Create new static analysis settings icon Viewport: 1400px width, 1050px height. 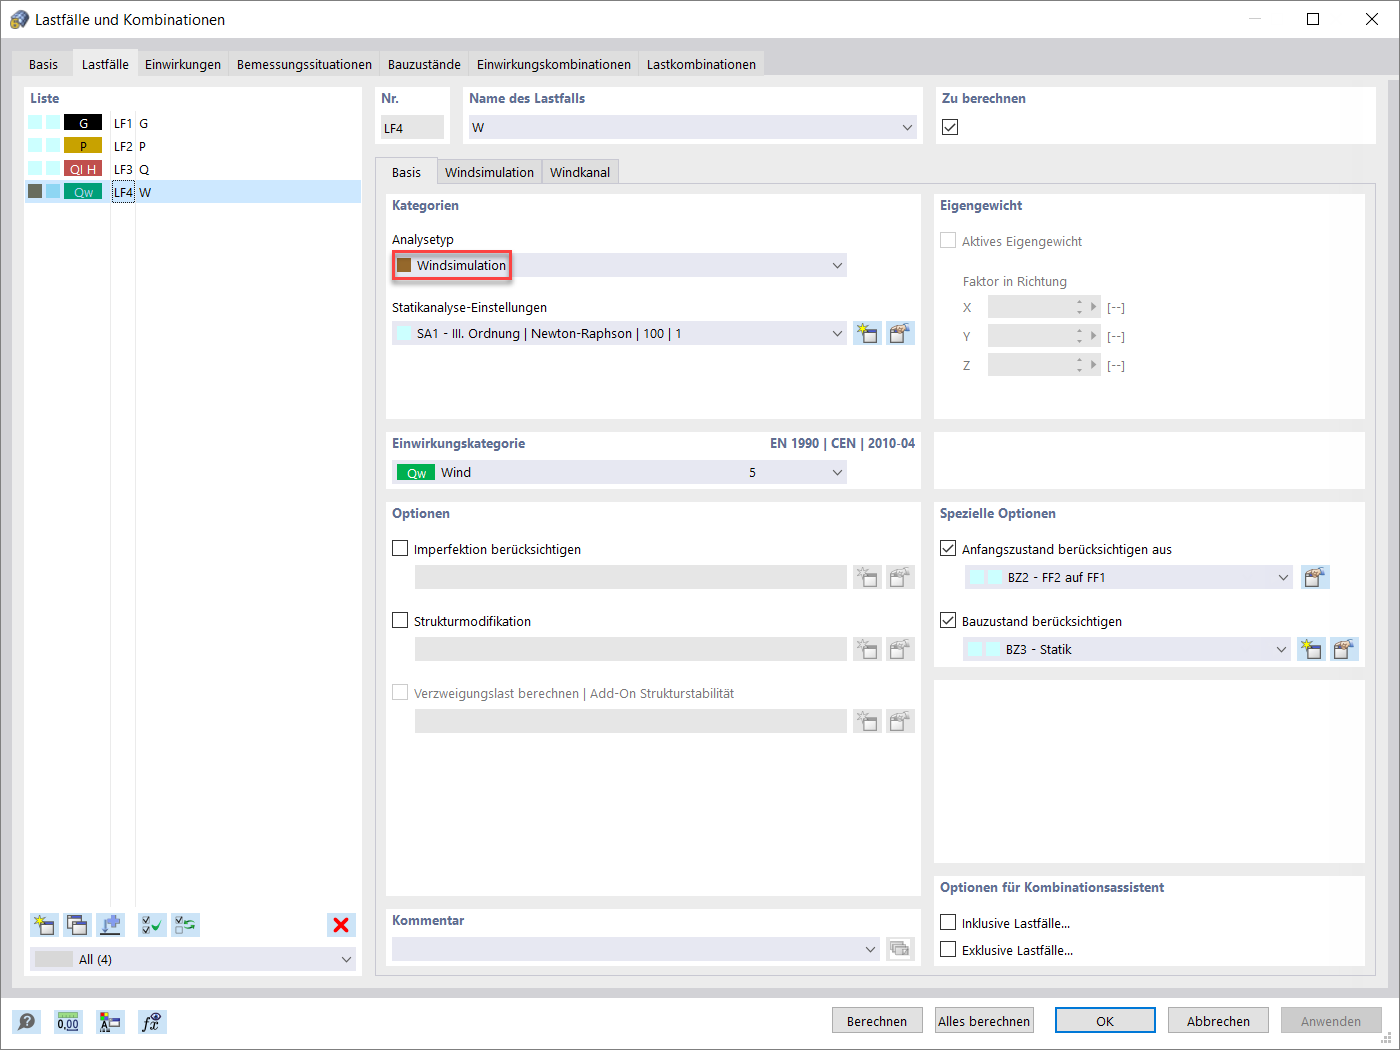[866, 333]
